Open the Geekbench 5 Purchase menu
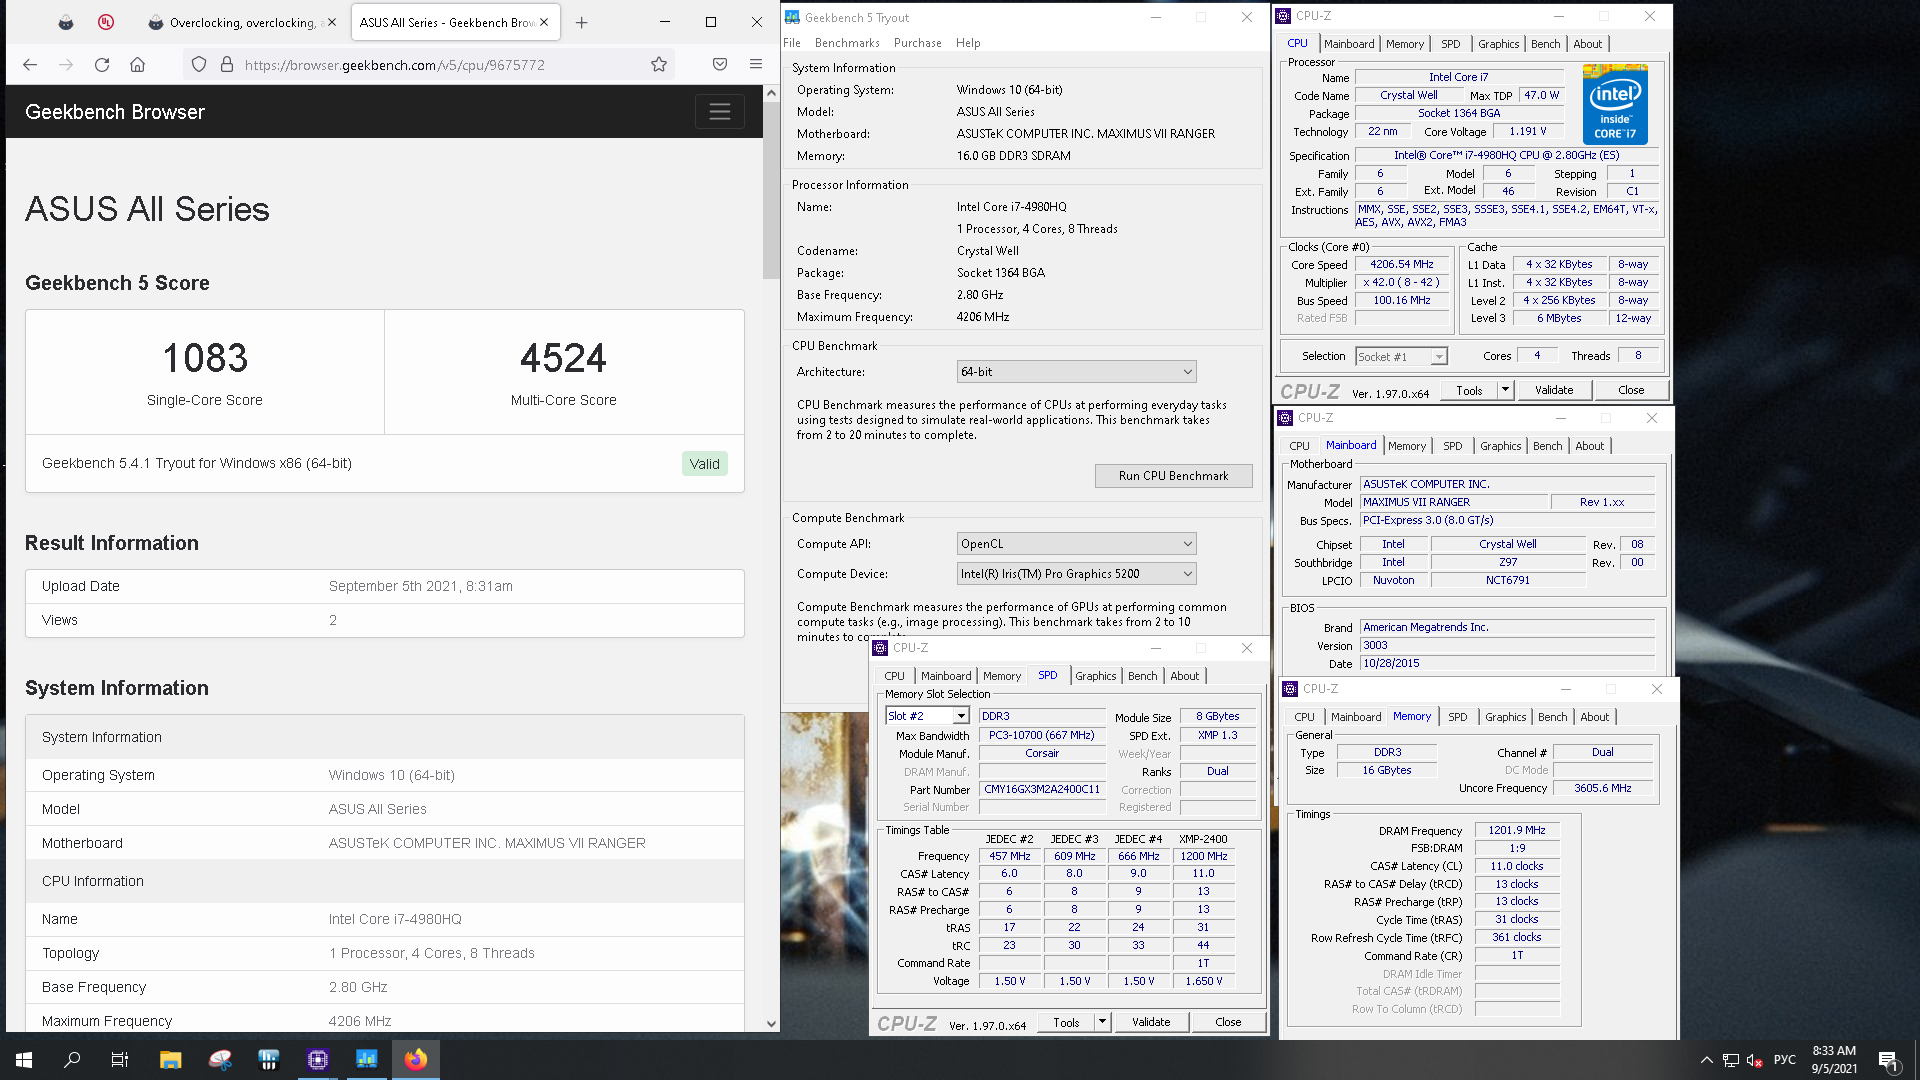The width and height of the screenshot is (1920, 1080). point(918,43)
